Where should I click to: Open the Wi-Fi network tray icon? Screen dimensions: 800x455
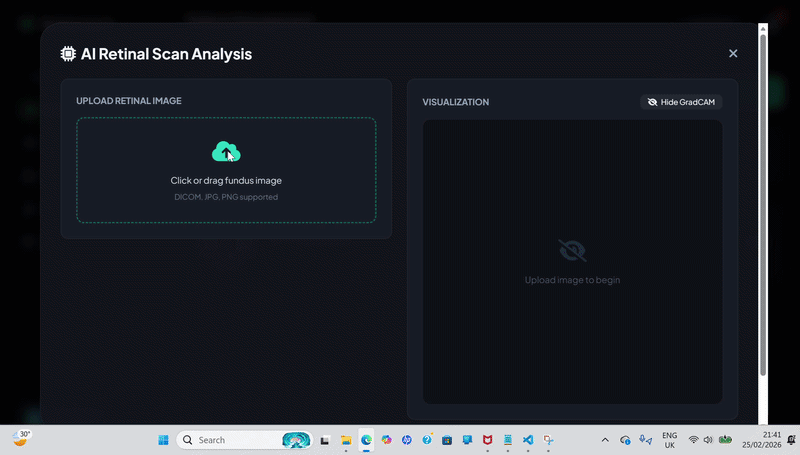pos(693,440)
